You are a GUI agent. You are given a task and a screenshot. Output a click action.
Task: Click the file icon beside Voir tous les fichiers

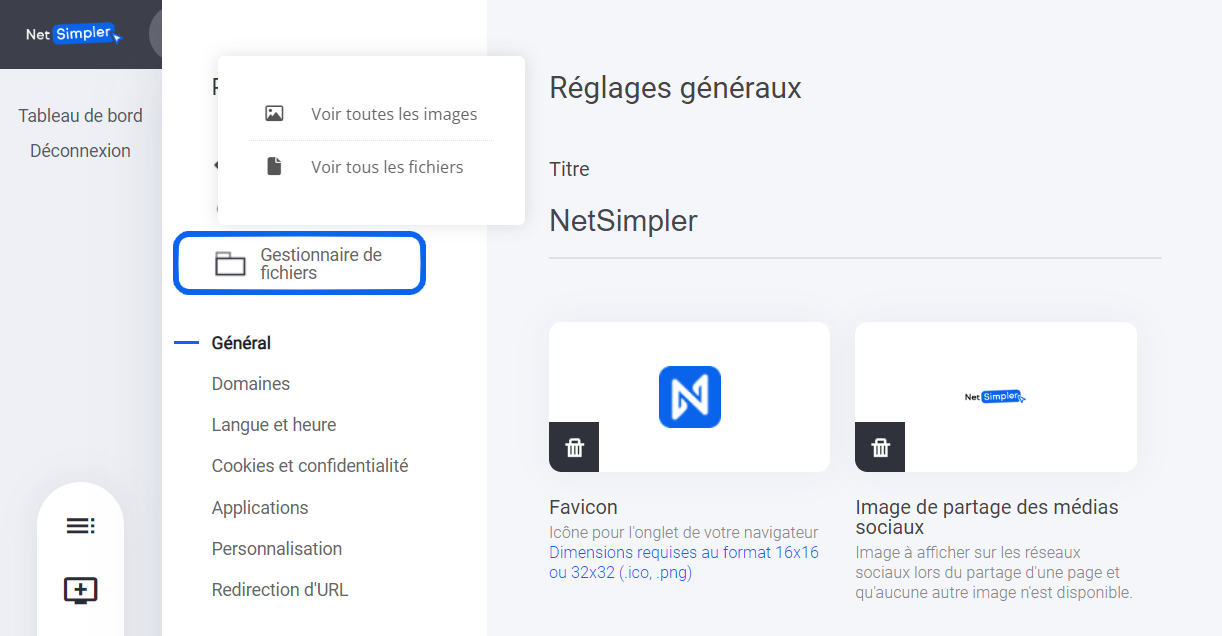point(274,167)
